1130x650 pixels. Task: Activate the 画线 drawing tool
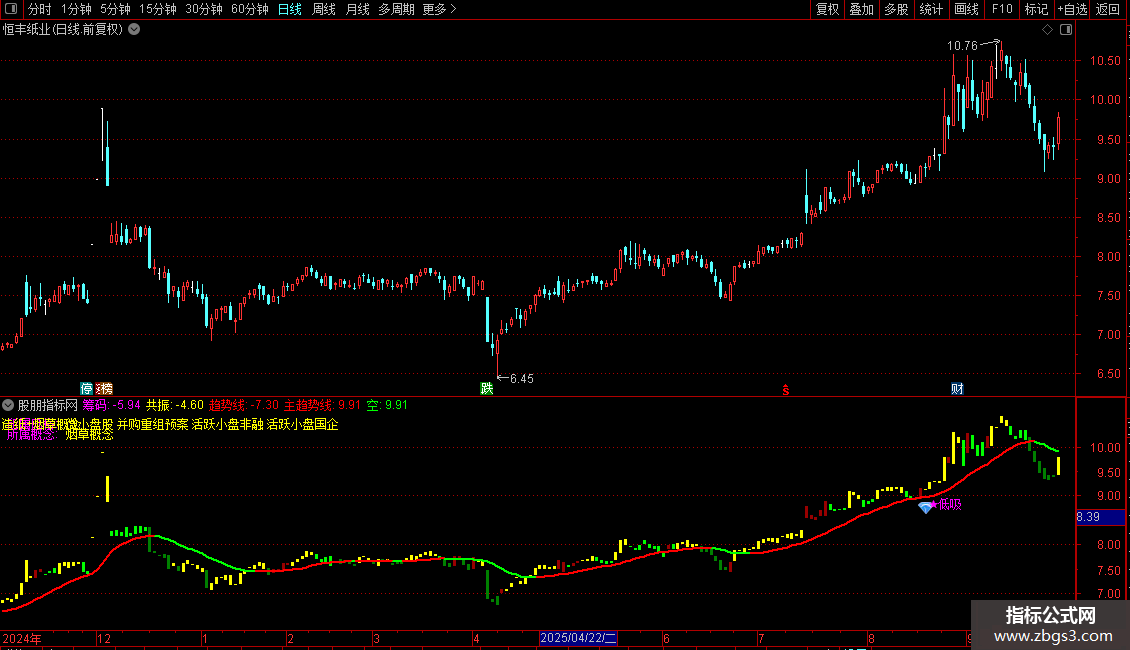point(966,9)
